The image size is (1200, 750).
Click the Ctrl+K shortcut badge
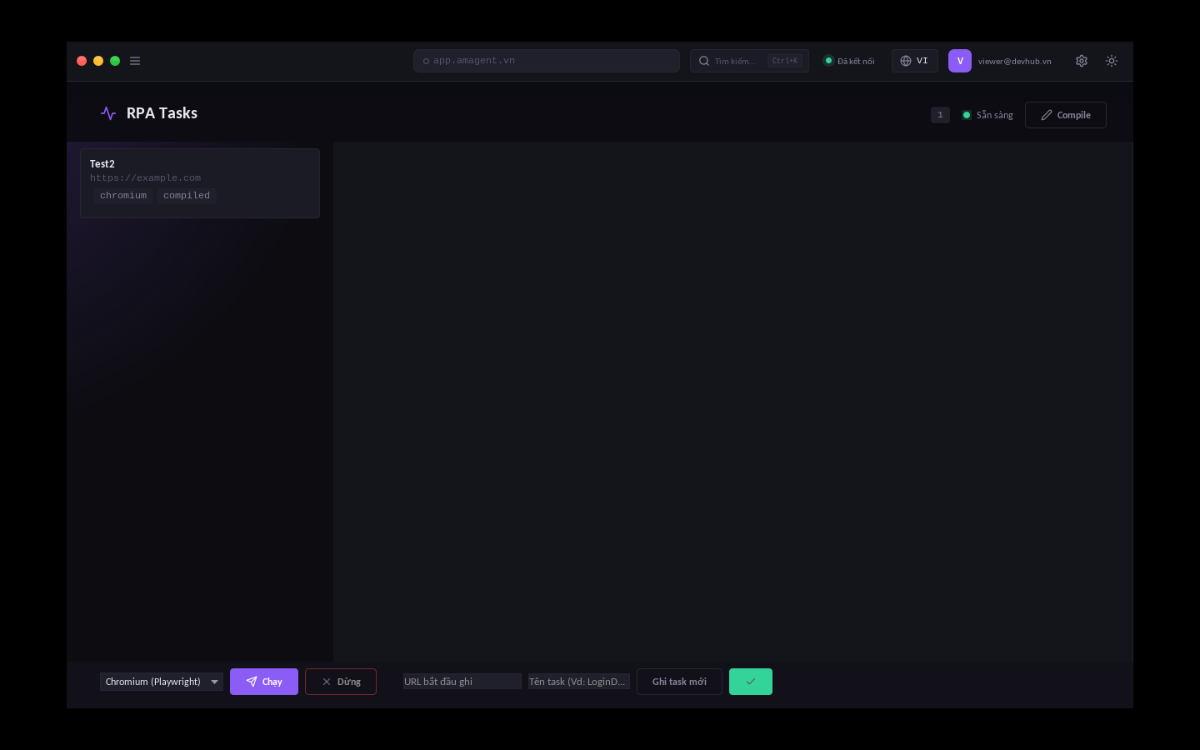pos(785,61)
